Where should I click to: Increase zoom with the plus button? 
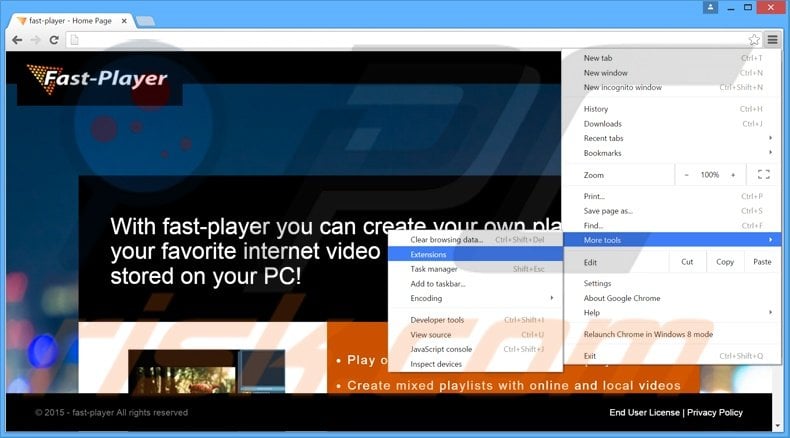[x=733, y=175]
